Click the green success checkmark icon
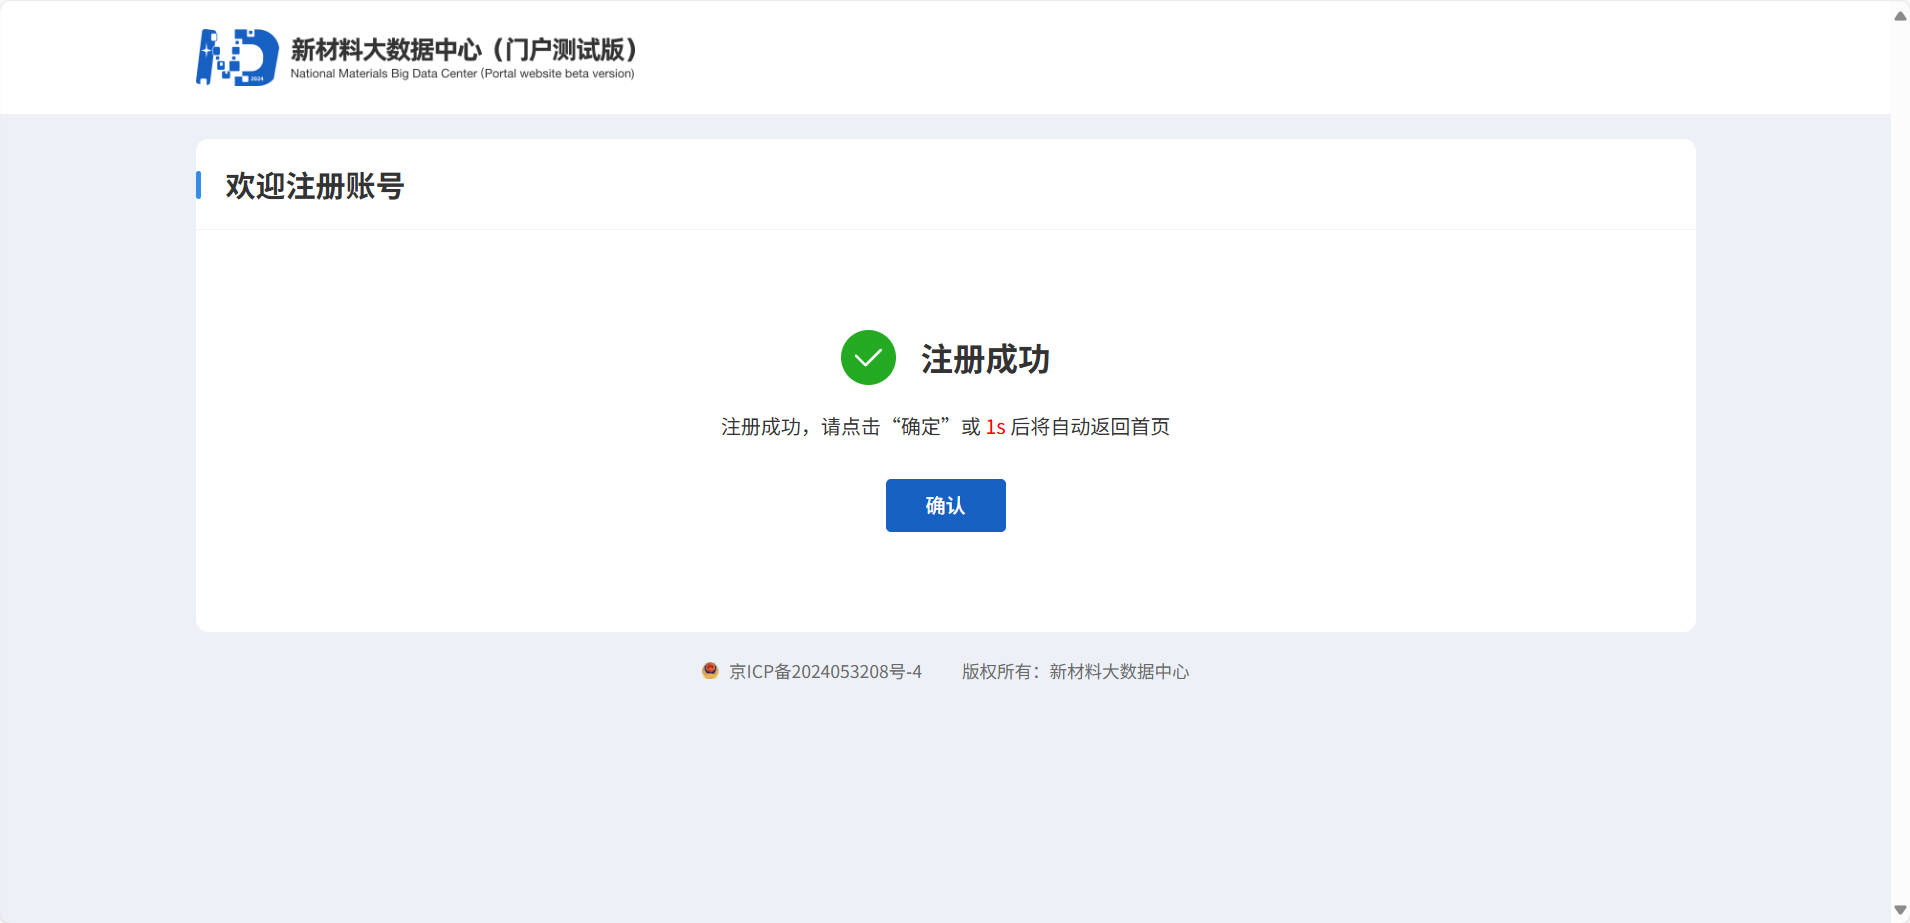This screenshot has width=1910, height=923. point(868,358)
